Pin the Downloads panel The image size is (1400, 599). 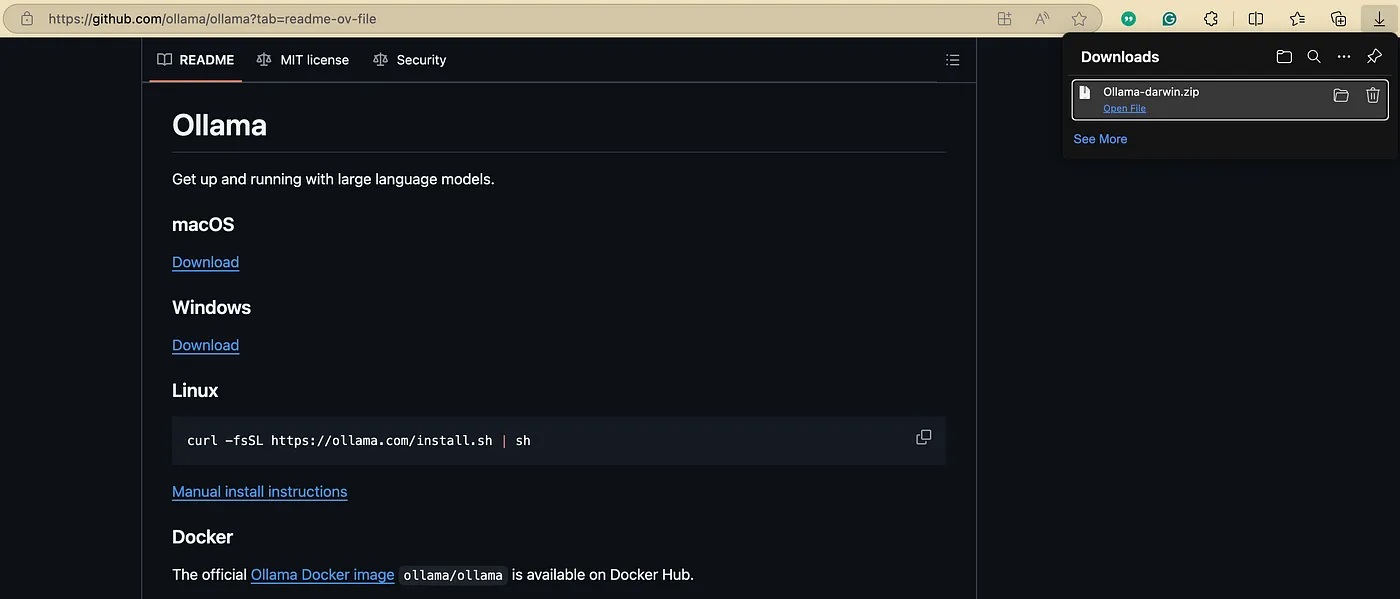[x=1374, y=57]
